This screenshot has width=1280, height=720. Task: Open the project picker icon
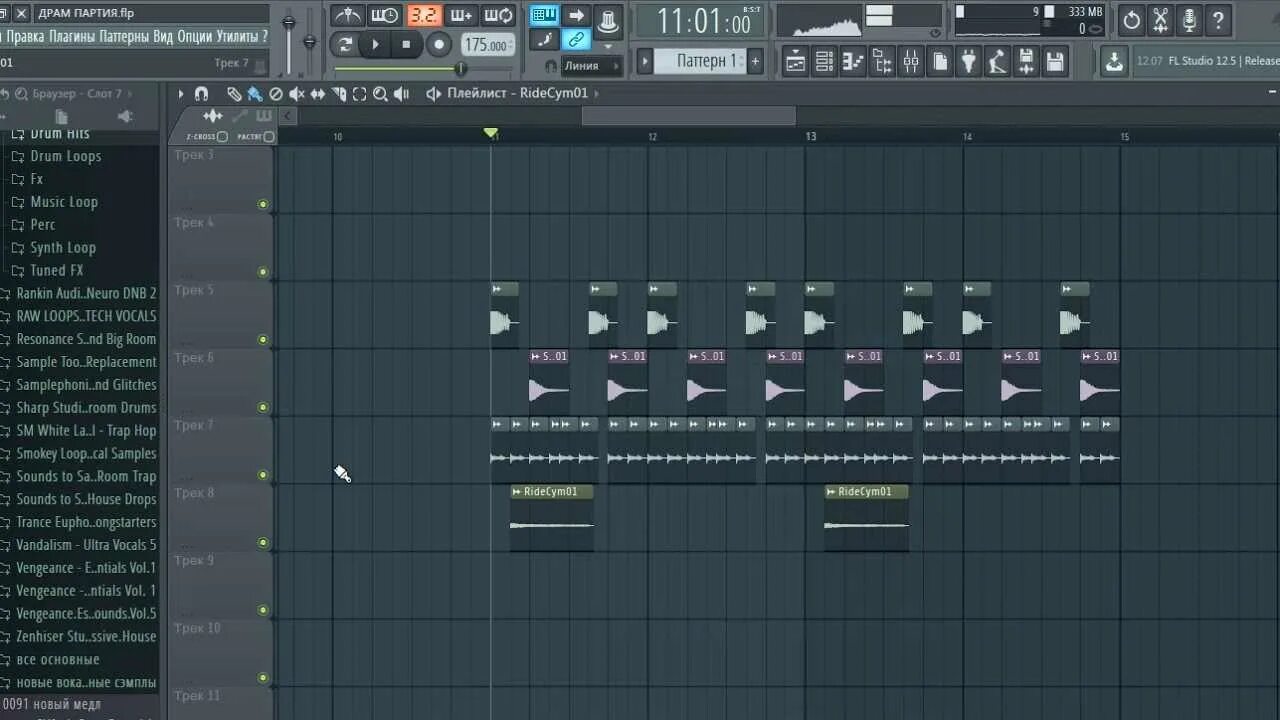(x=940, y=61)
